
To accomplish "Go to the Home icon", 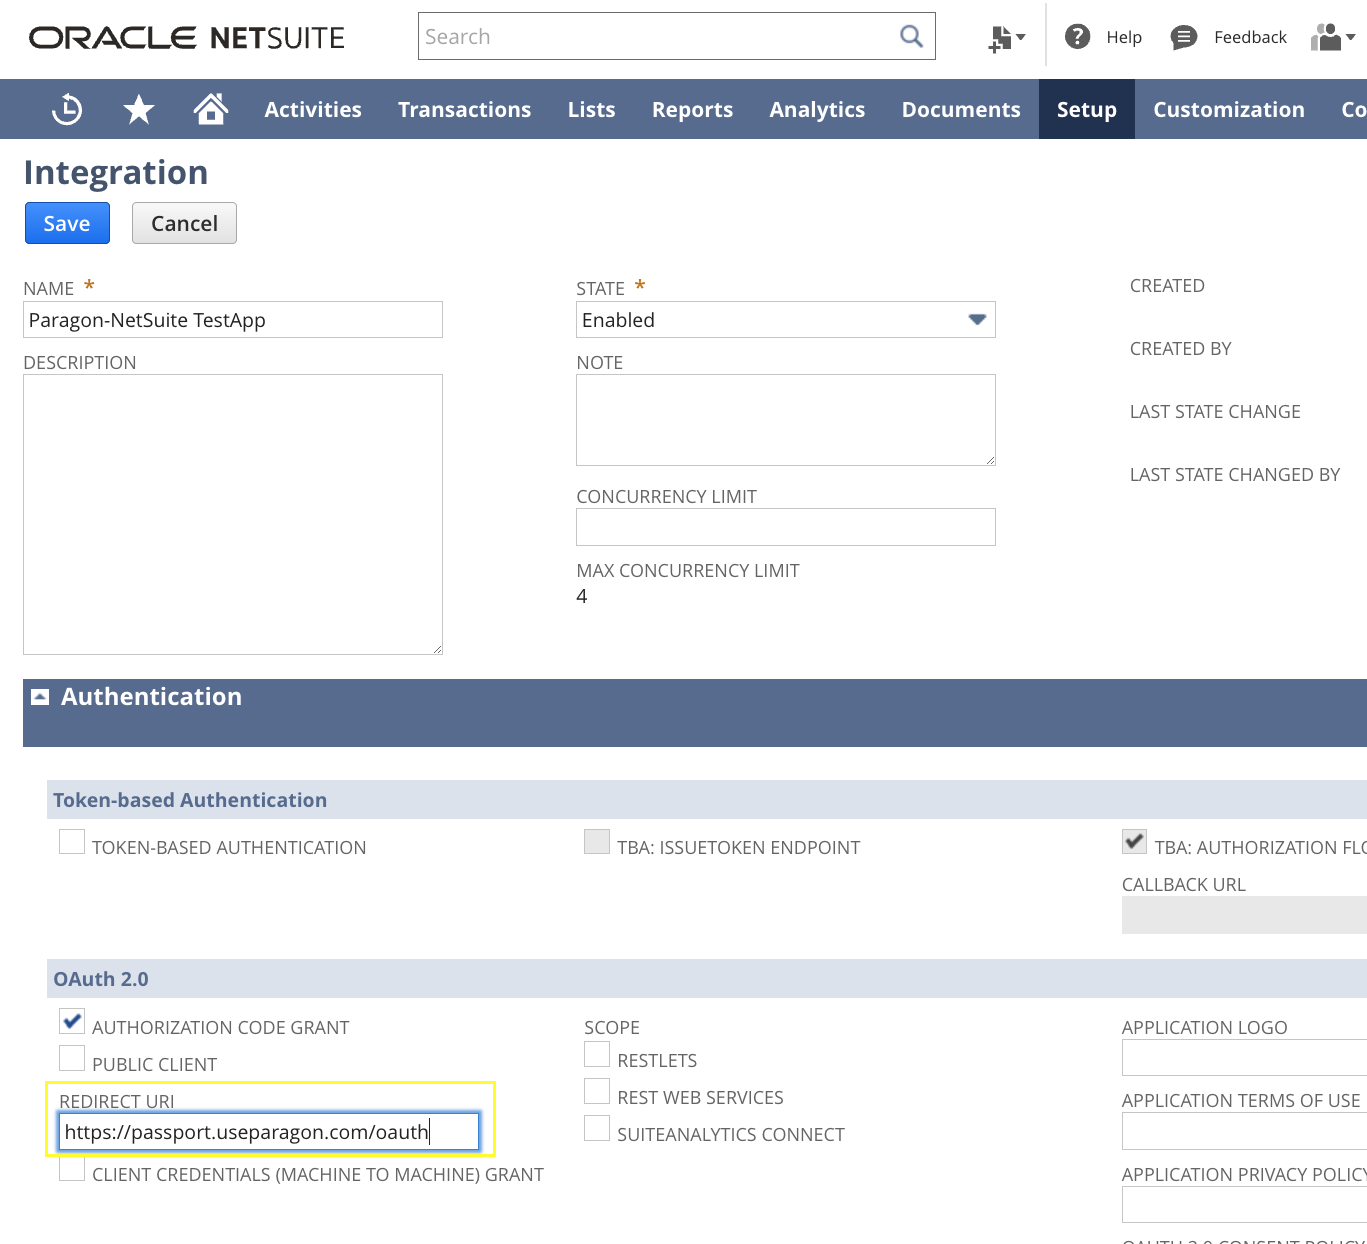I will pos(210,108).
